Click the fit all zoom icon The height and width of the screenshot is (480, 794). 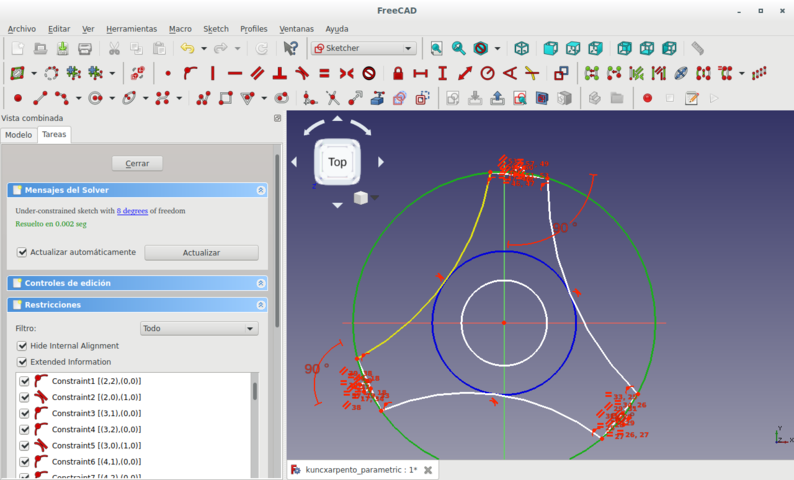436,48
